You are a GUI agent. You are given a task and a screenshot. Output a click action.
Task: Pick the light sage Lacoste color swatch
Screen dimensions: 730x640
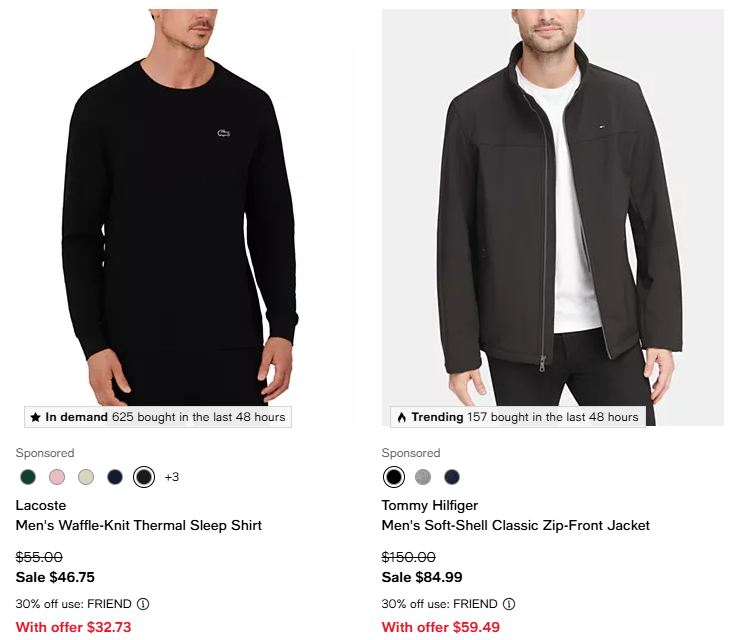(x=86, y=477)
